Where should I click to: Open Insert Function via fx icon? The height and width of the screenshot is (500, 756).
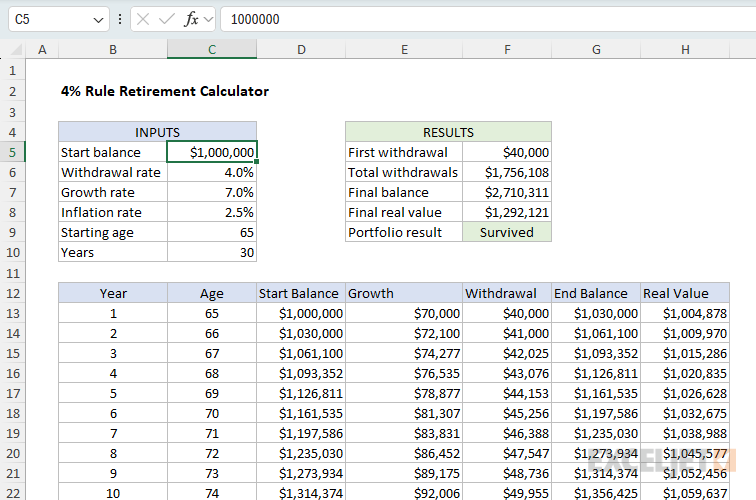click(x=191, y=19)
